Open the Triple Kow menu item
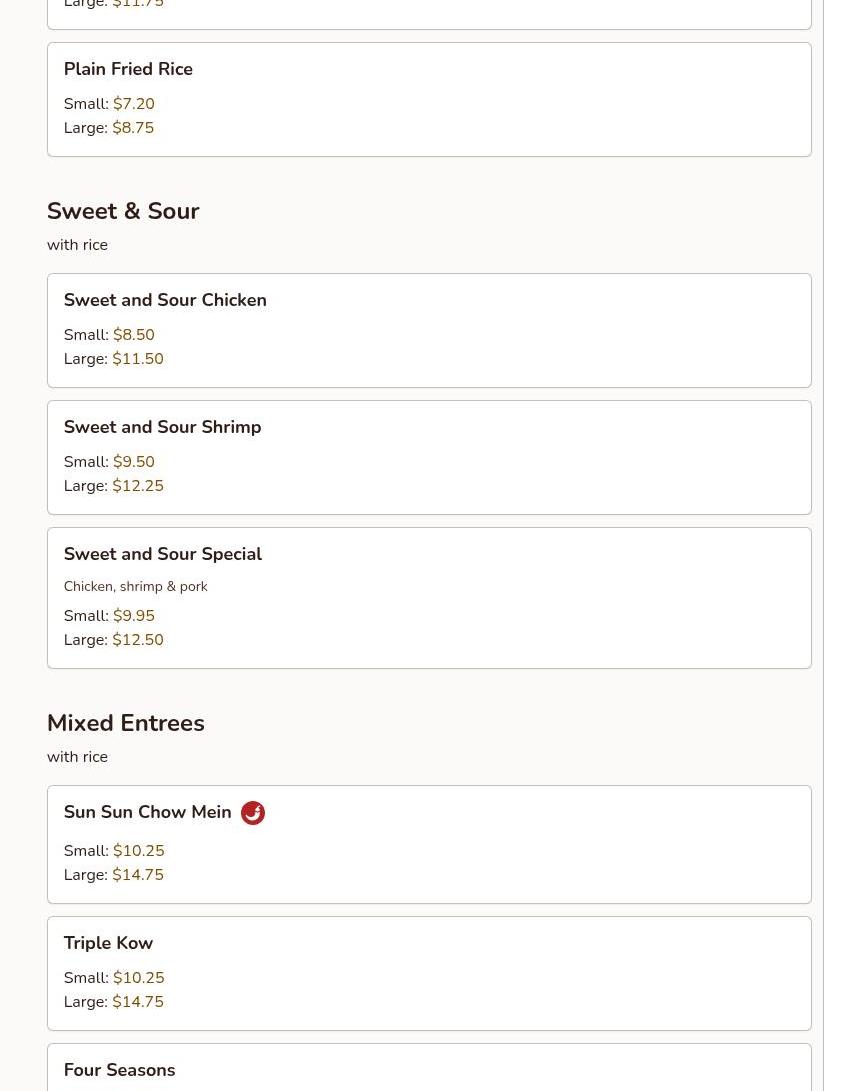The width and height of the screenshot is (844, 1091). (x=108, y=944)
